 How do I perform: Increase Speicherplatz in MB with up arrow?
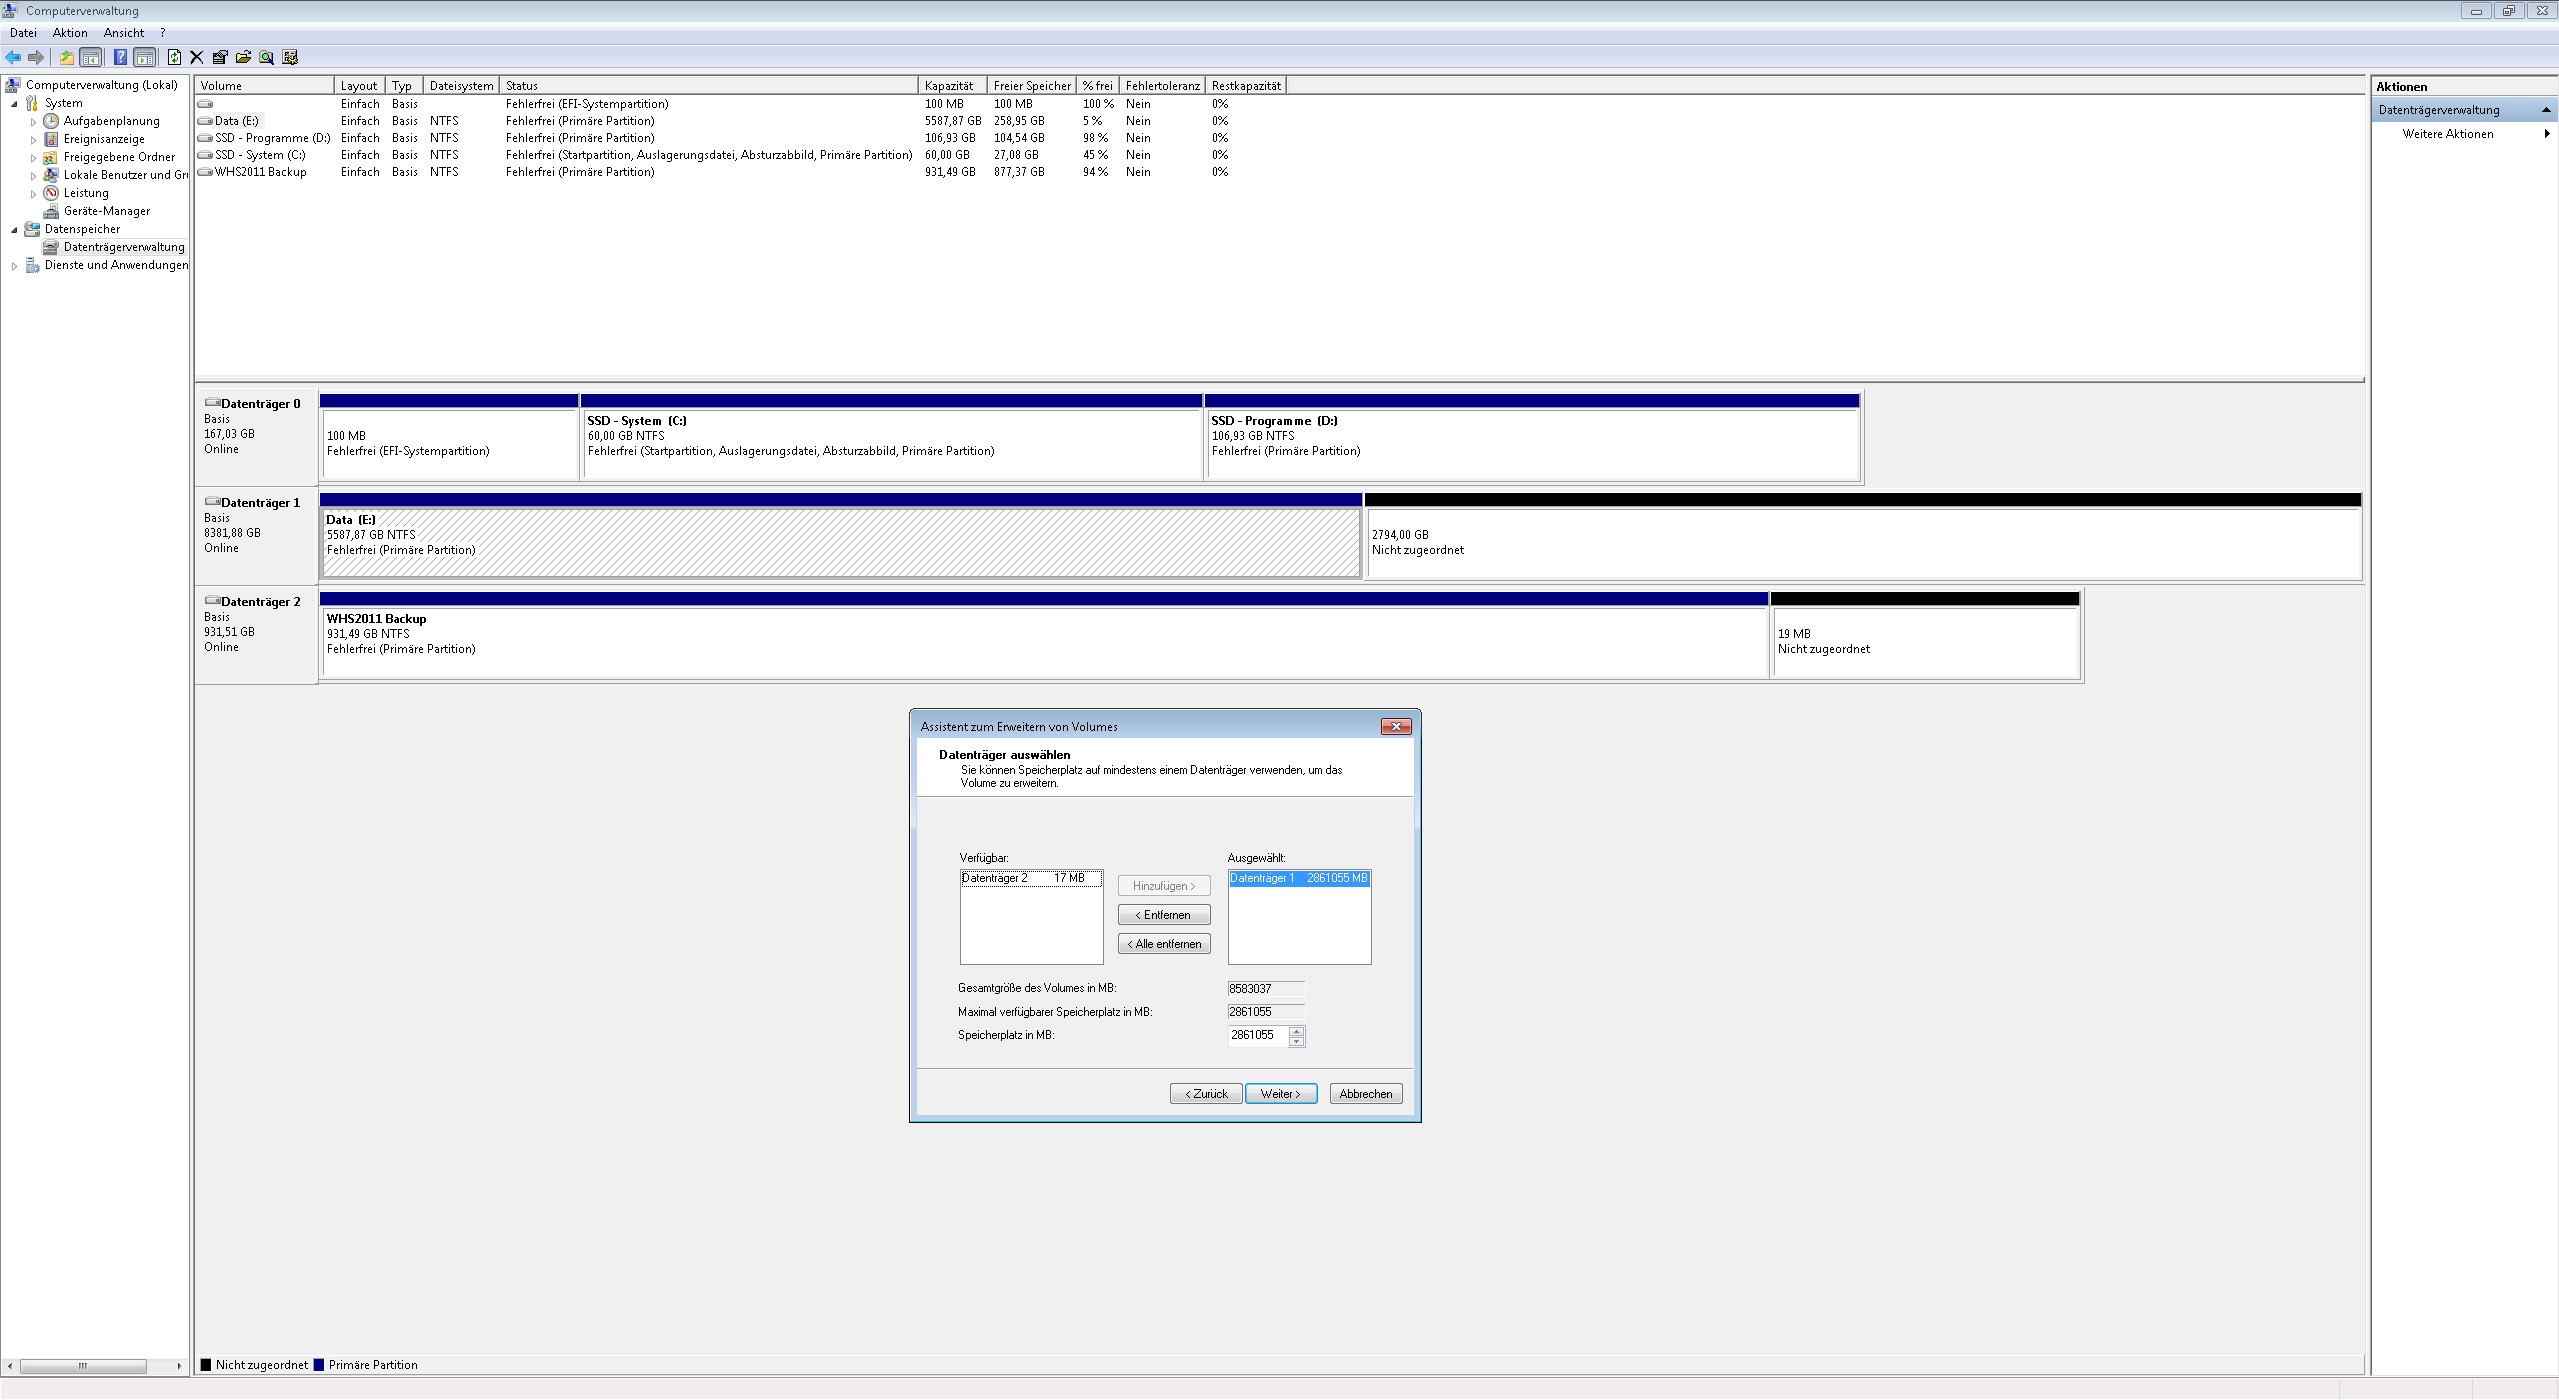(x=1297, y=1031)
